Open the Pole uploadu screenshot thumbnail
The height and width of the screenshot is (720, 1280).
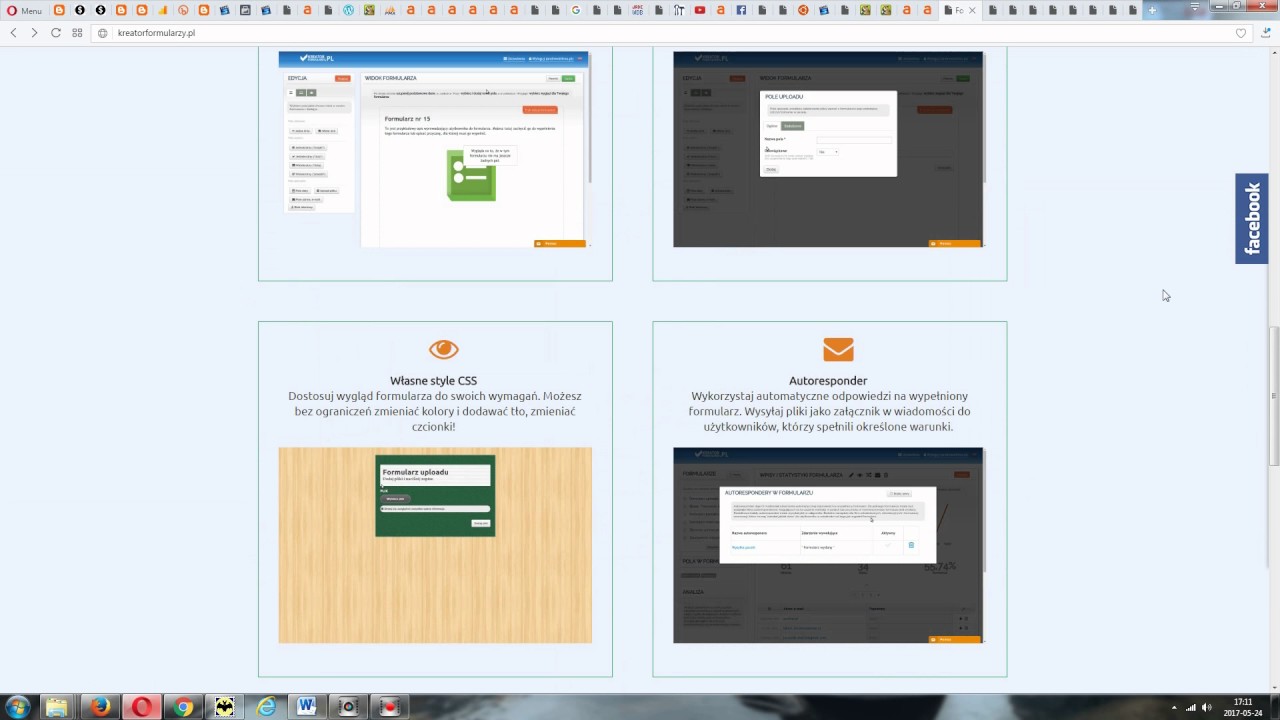(x=828, y=149)
